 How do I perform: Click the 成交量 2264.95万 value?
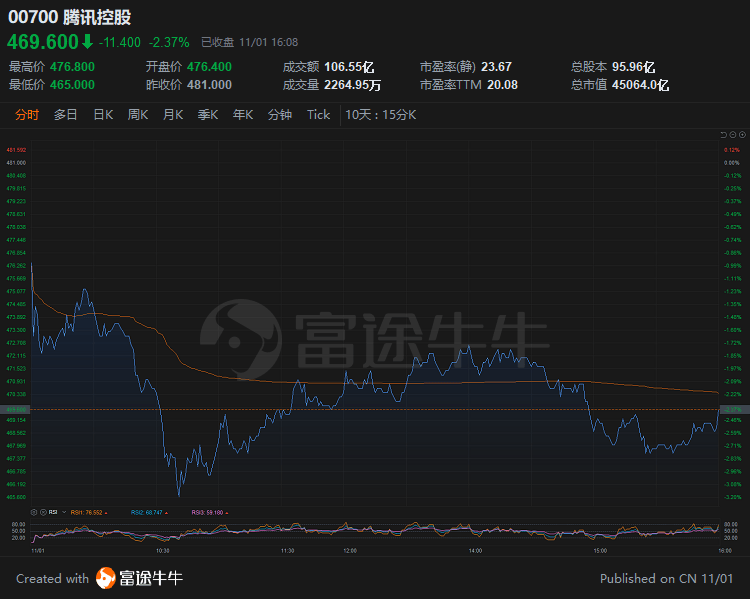[x=353, y=85]
